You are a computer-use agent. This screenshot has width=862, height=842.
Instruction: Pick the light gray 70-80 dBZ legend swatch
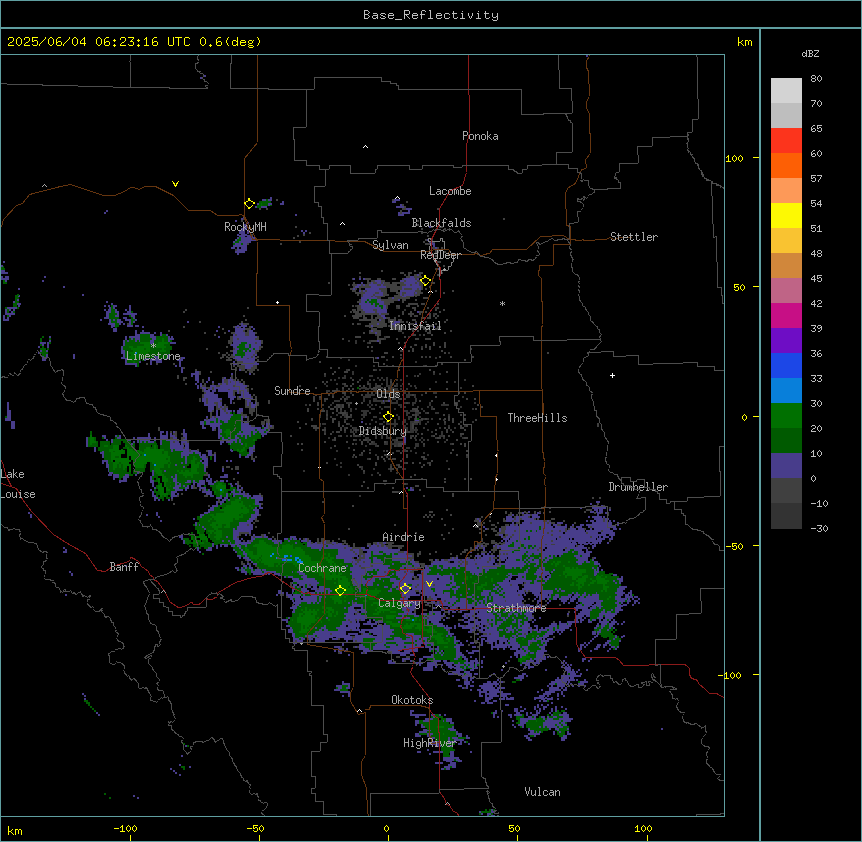pyautogui.click(x=786, y=91)
